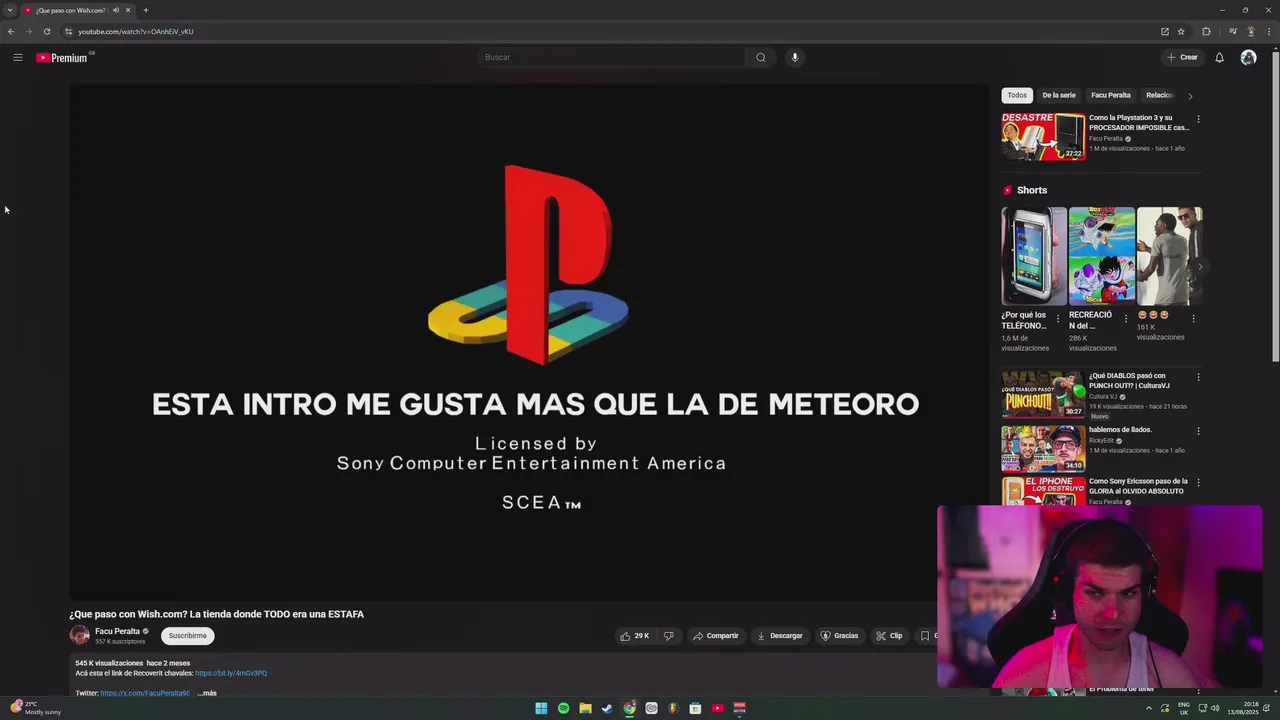Mute the tab via its speaker icon
Image resolution: width=1280 pixels, height=720 pixels.
coord(116,10)
